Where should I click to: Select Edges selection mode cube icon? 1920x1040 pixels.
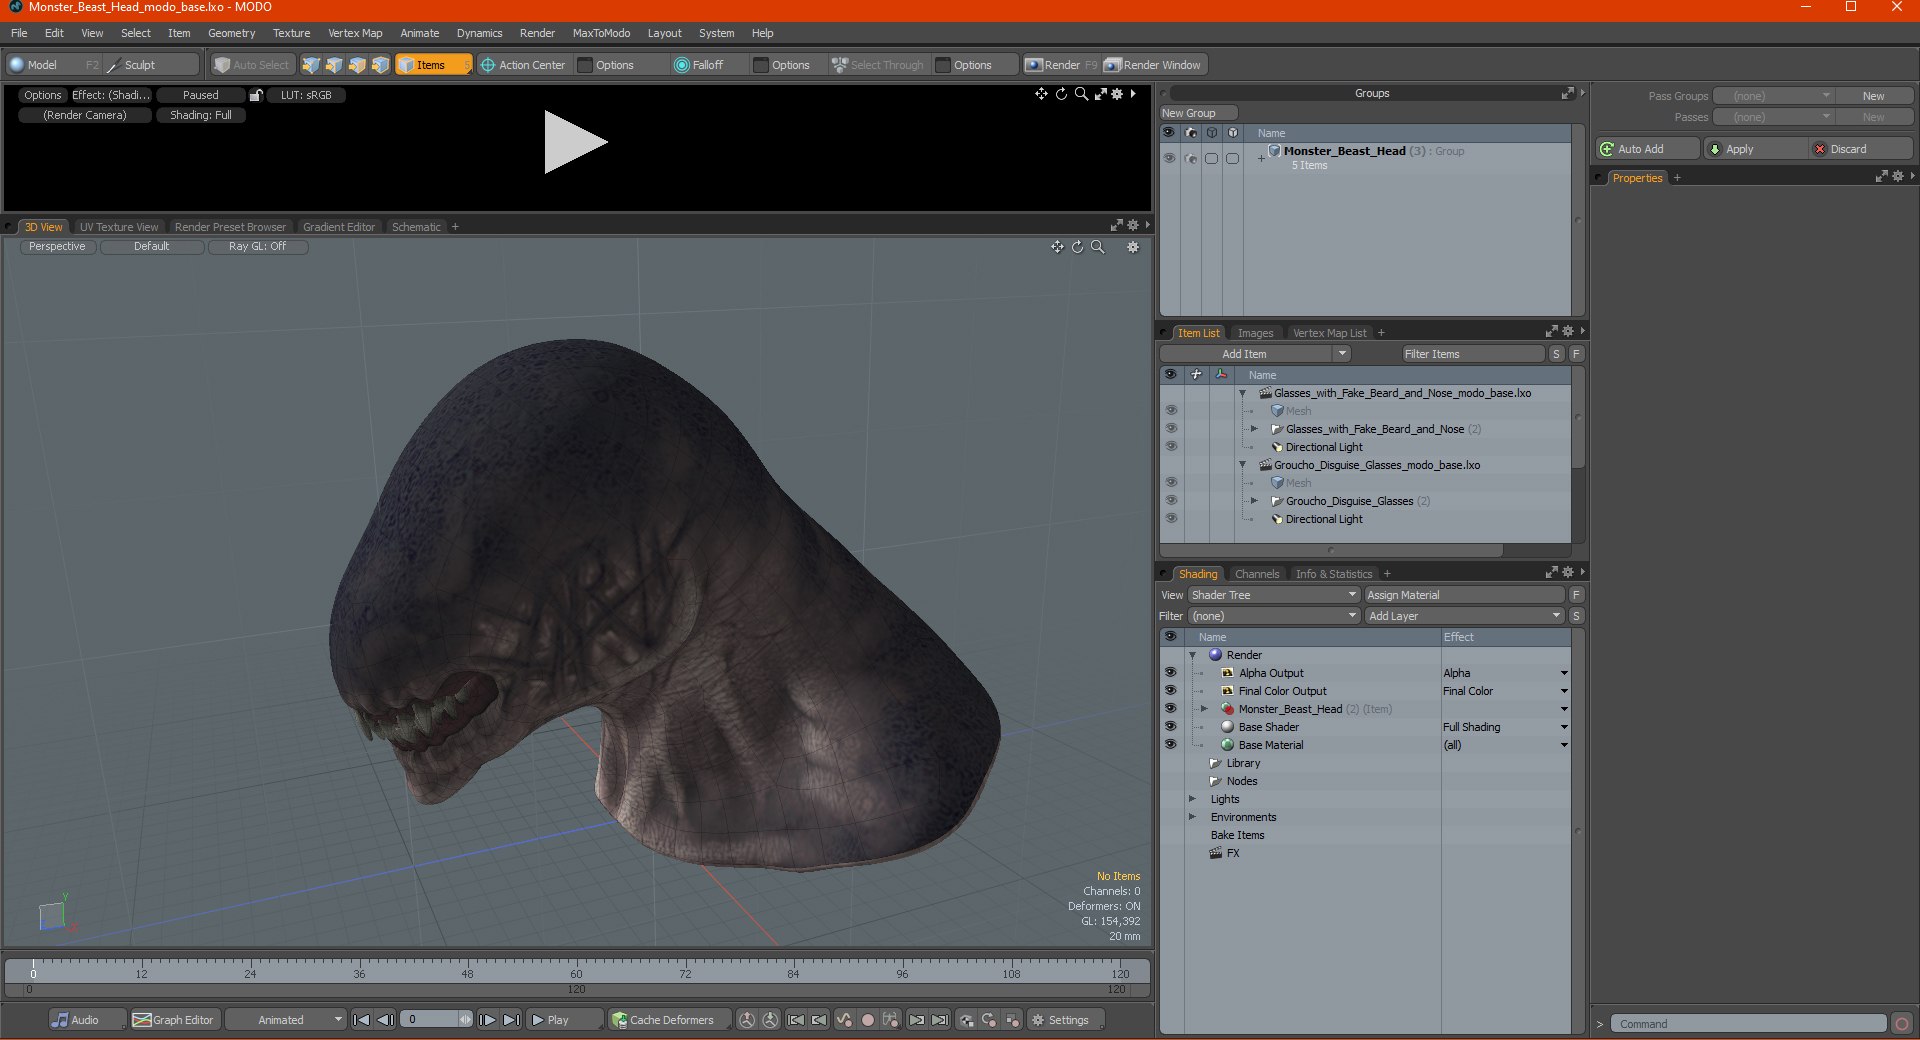tap(334, 65)
